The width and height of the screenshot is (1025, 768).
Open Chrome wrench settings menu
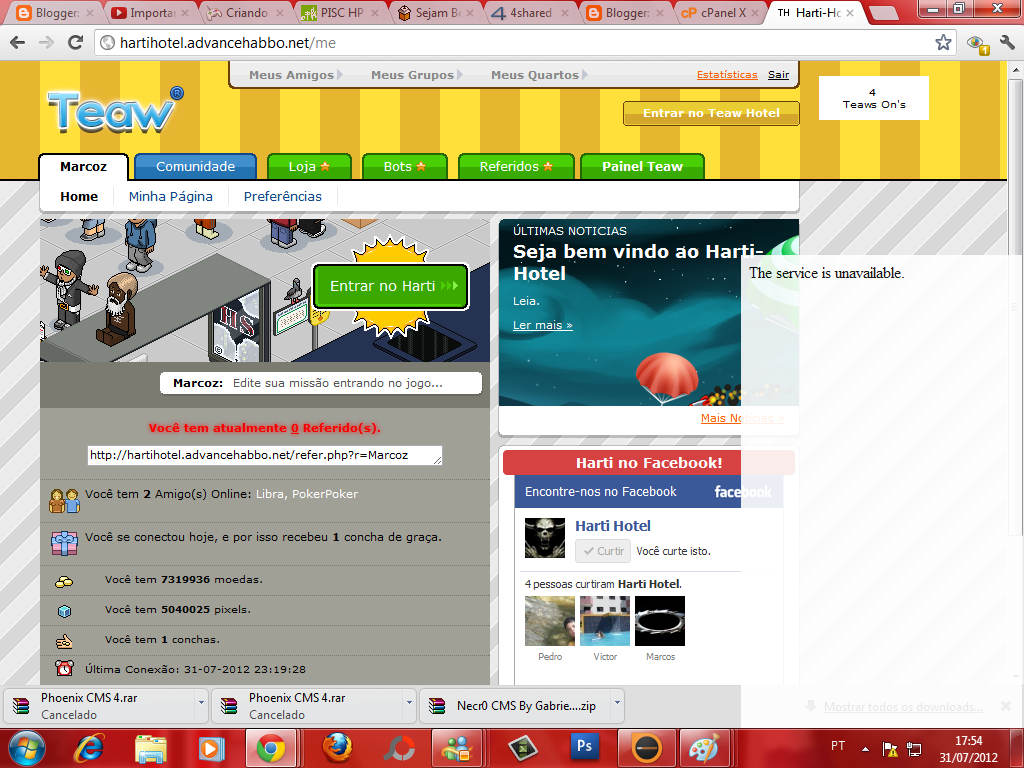pyautogui.click(x=1007, y=43)
